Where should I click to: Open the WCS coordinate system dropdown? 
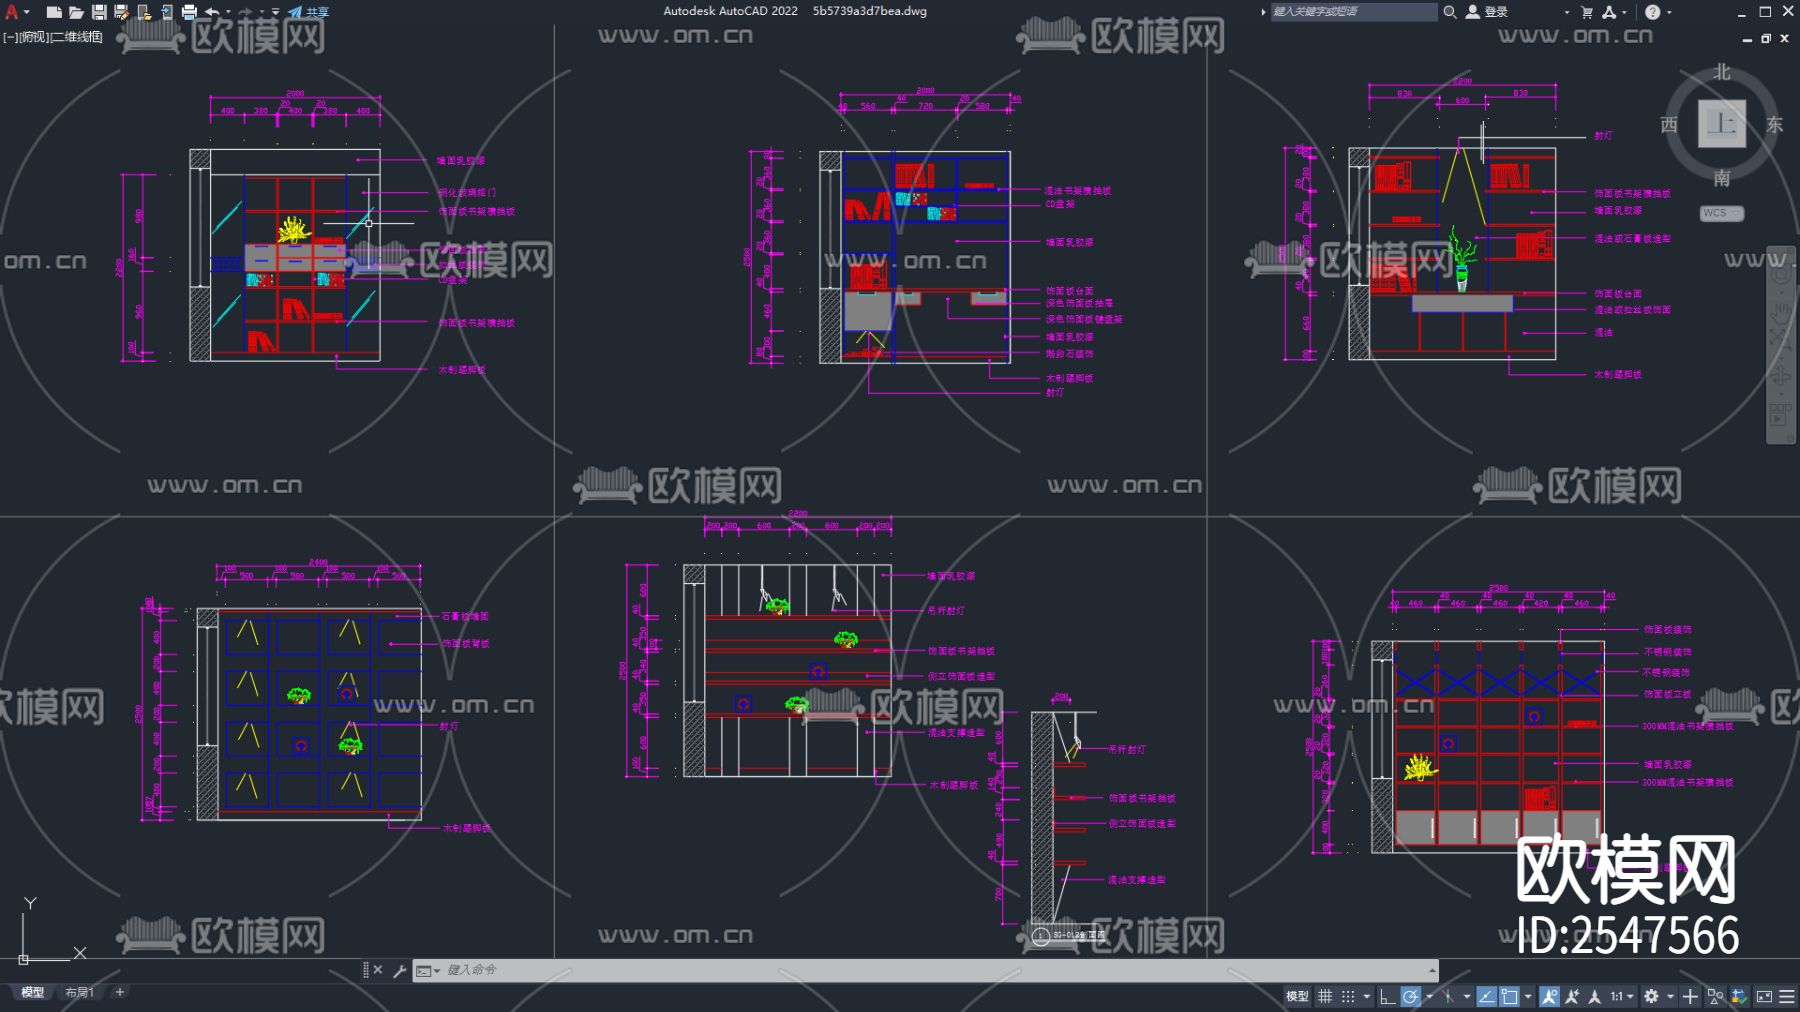point(1722,213)
